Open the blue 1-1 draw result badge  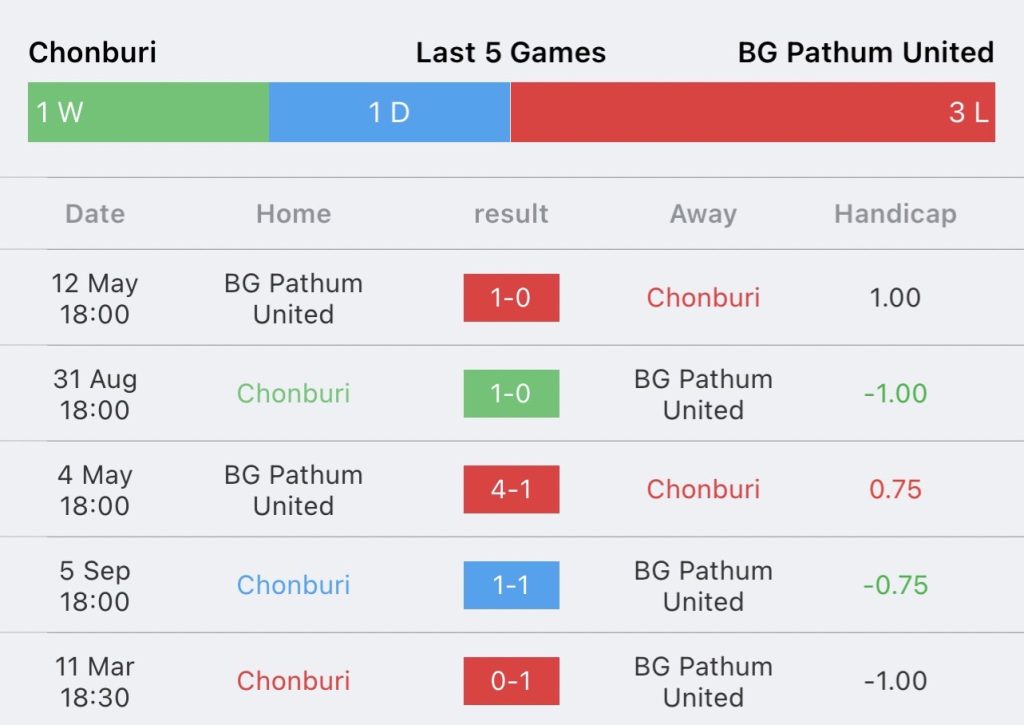click(x=511, y=585)
